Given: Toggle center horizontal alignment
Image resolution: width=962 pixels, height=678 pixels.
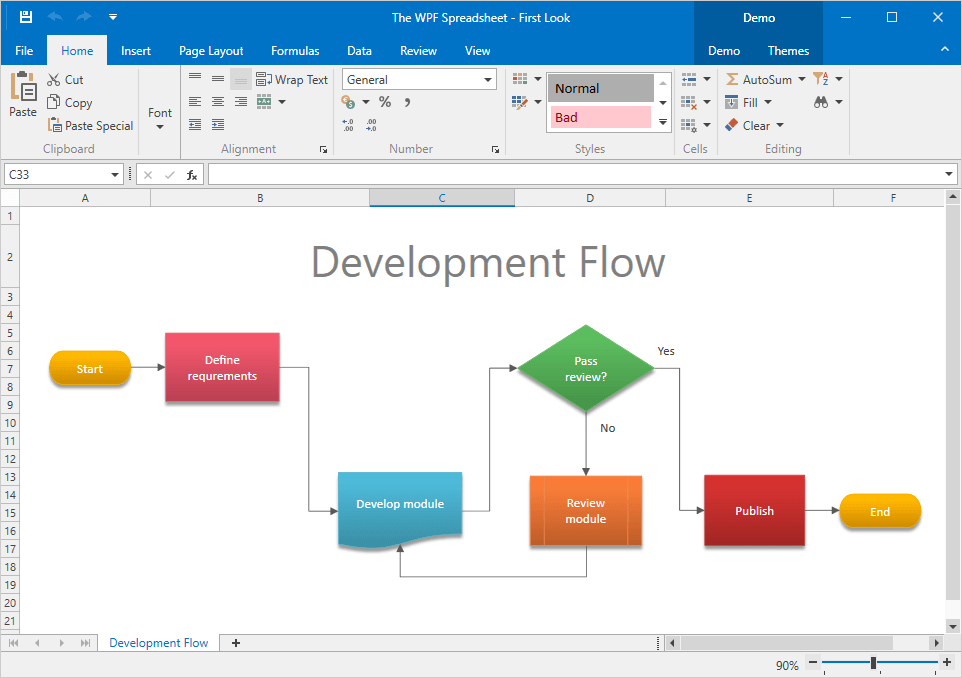Looking at the screenshot, I should (x=218, y=102).
